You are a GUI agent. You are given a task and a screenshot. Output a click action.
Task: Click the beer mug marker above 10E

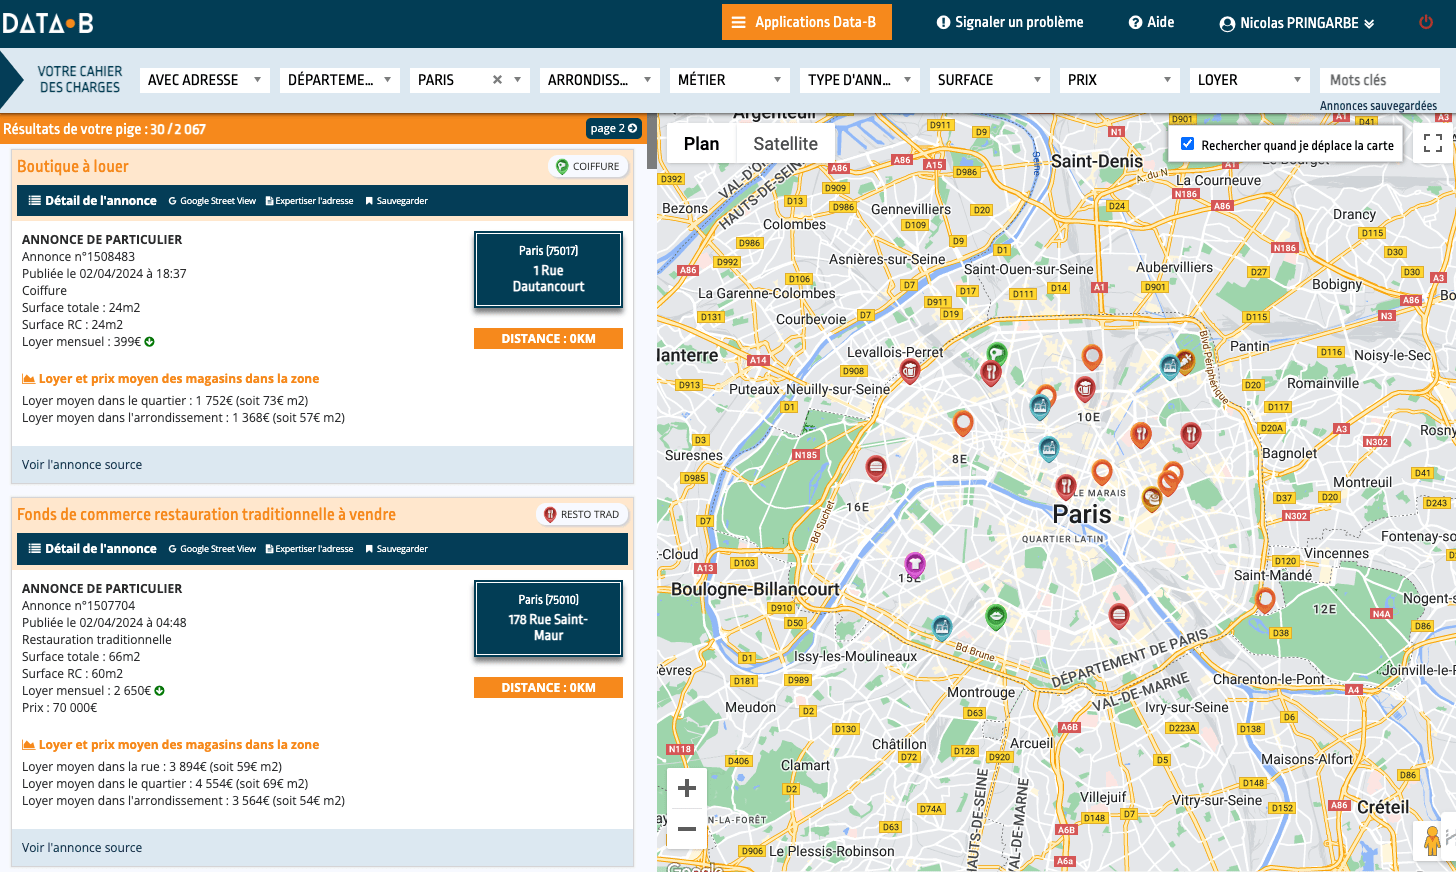[x=1085, y=387]
